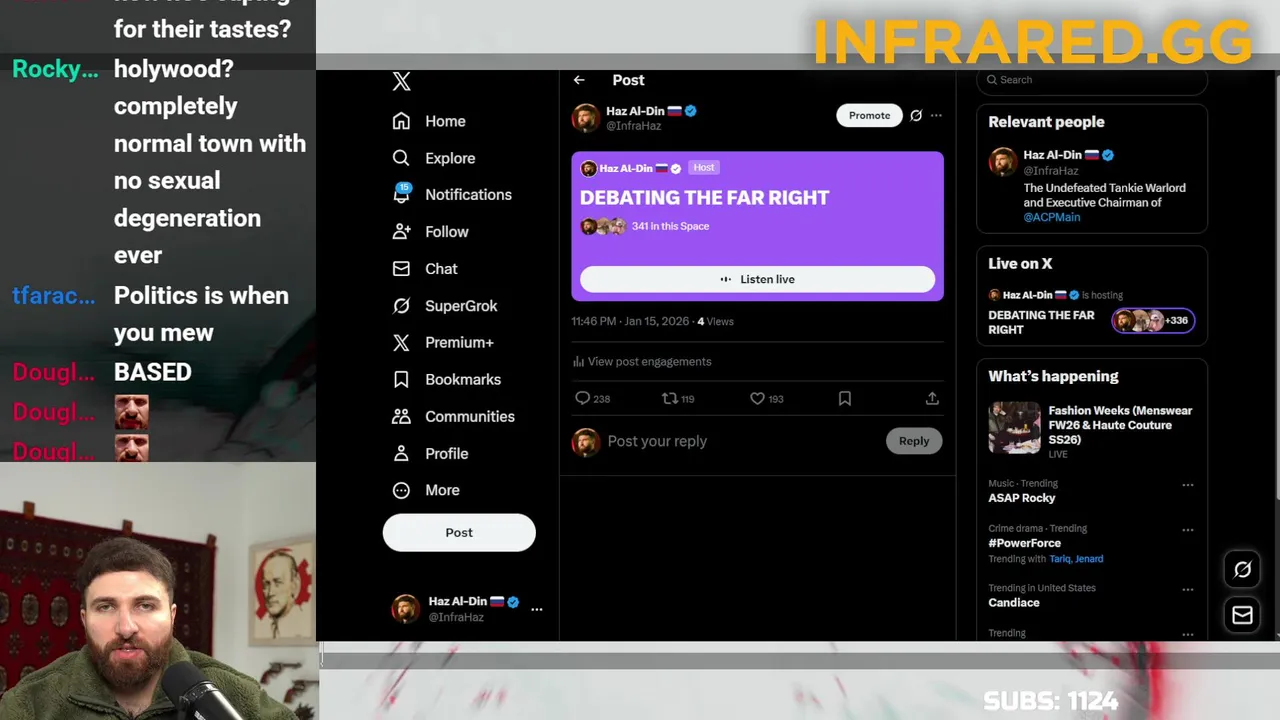Click the share upload icon on the post

pyautogui.click(x=932, y=399)
